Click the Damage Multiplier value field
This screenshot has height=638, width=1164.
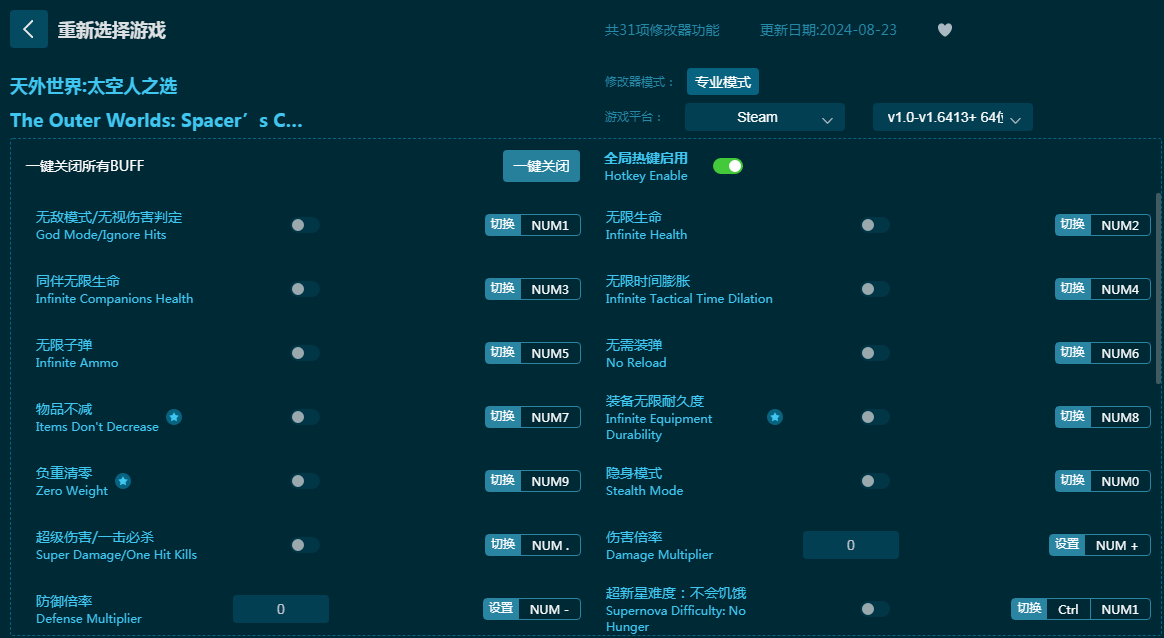(850, 545)
